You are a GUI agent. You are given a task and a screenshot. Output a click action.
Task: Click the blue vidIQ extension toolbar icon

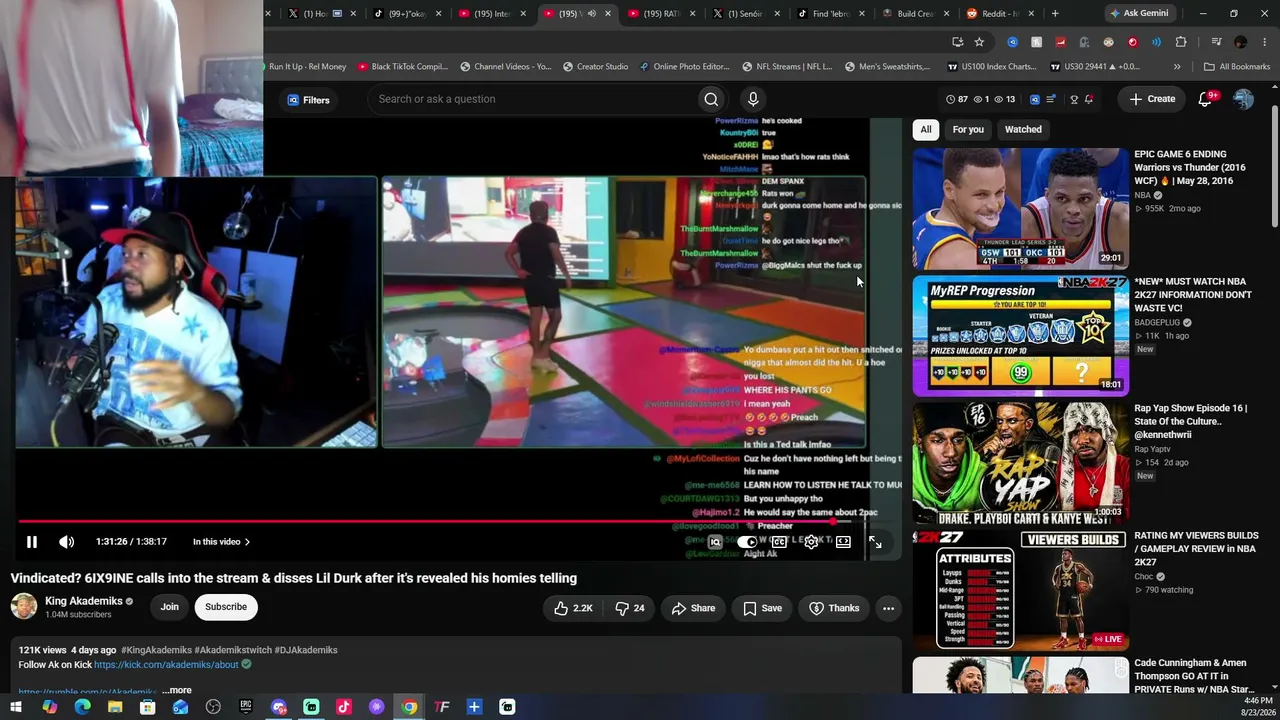tap(1012, 42)
